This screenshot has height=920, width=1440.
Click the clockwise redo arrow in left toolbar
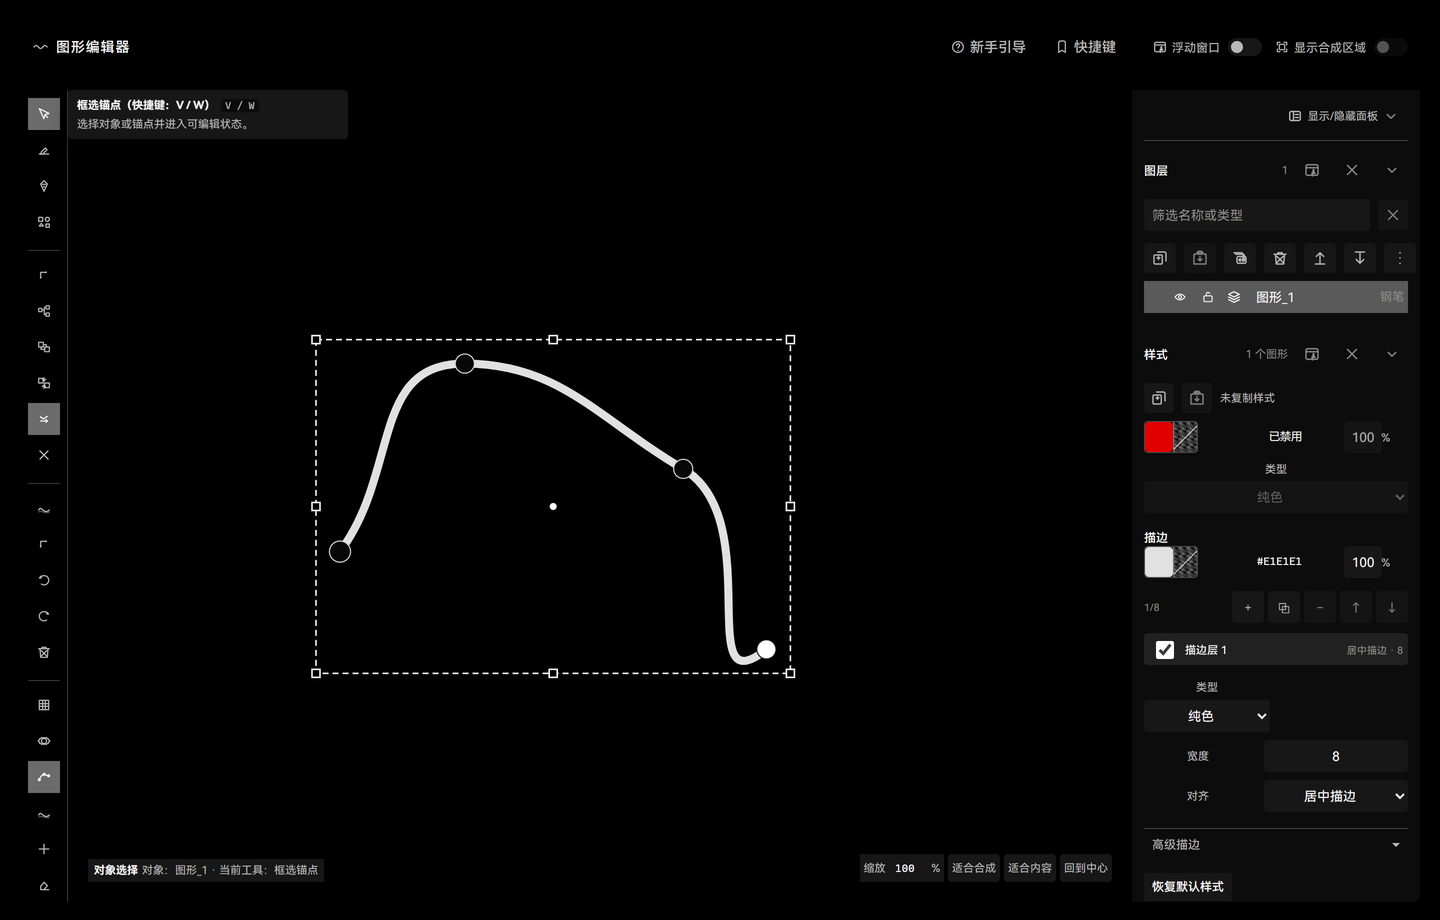point(44,616)
